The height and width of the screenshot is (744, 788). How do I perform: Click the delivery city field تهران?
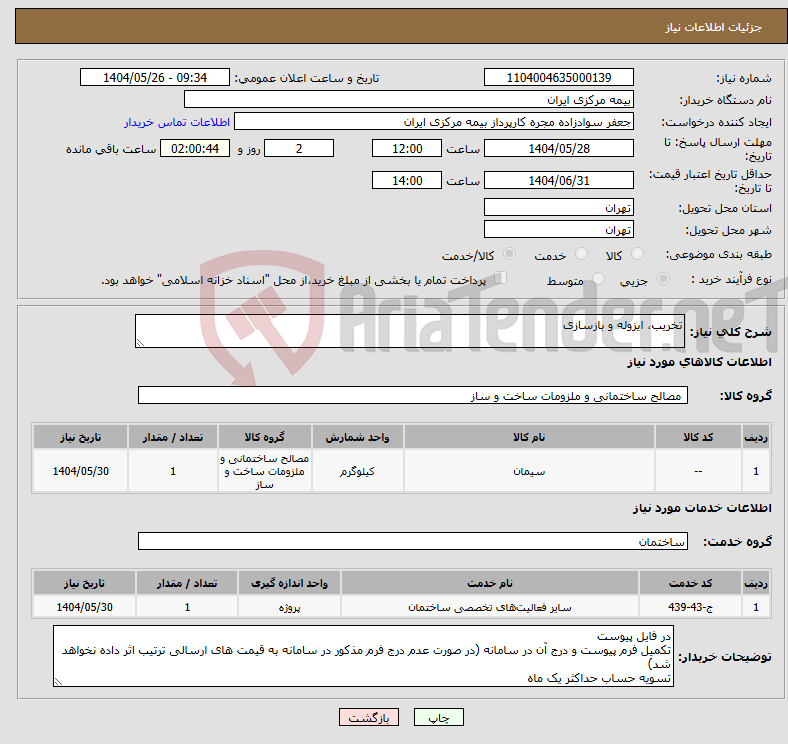coord(559,229)
